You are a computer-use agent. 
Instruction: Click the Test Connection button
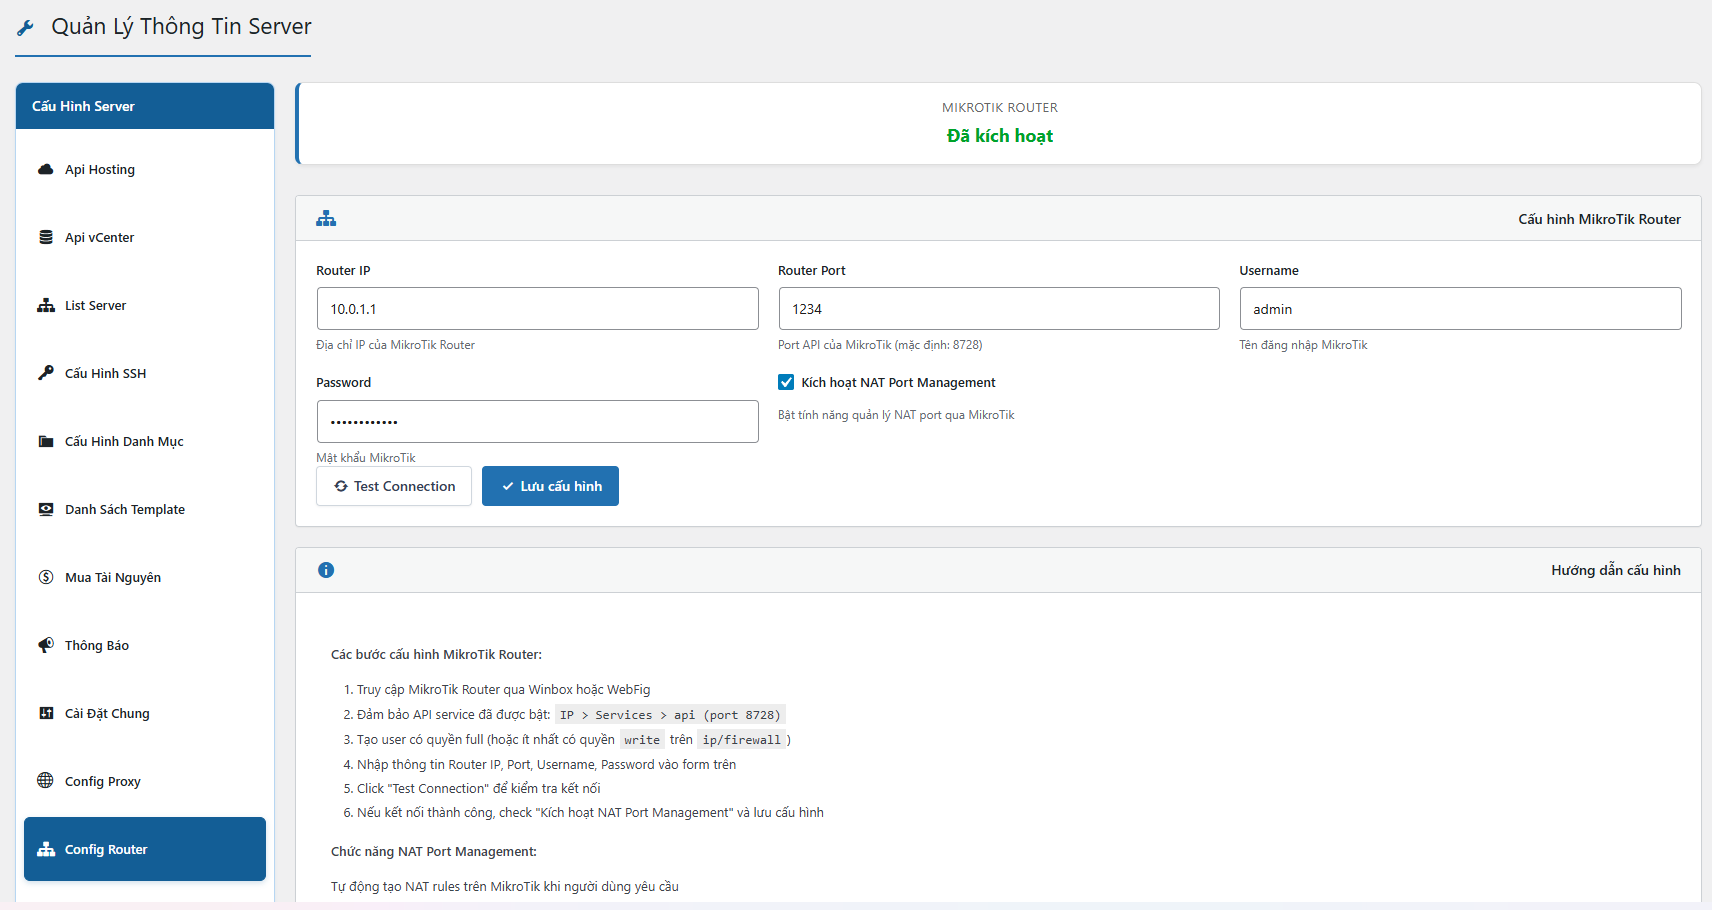[x=394, y=486]
